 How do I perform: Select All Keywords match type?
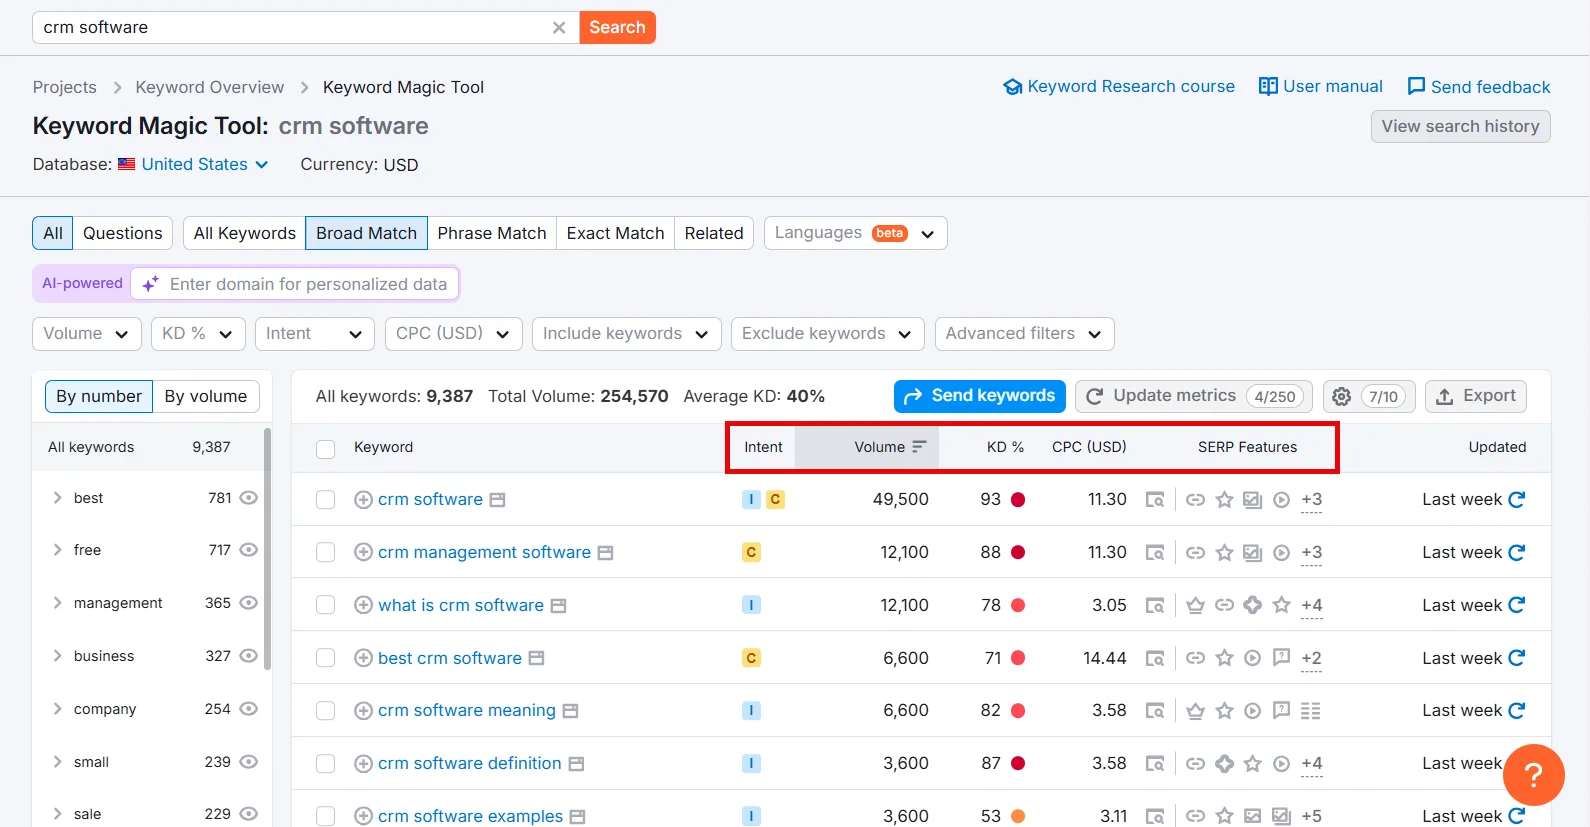click(x=245, y=233)
